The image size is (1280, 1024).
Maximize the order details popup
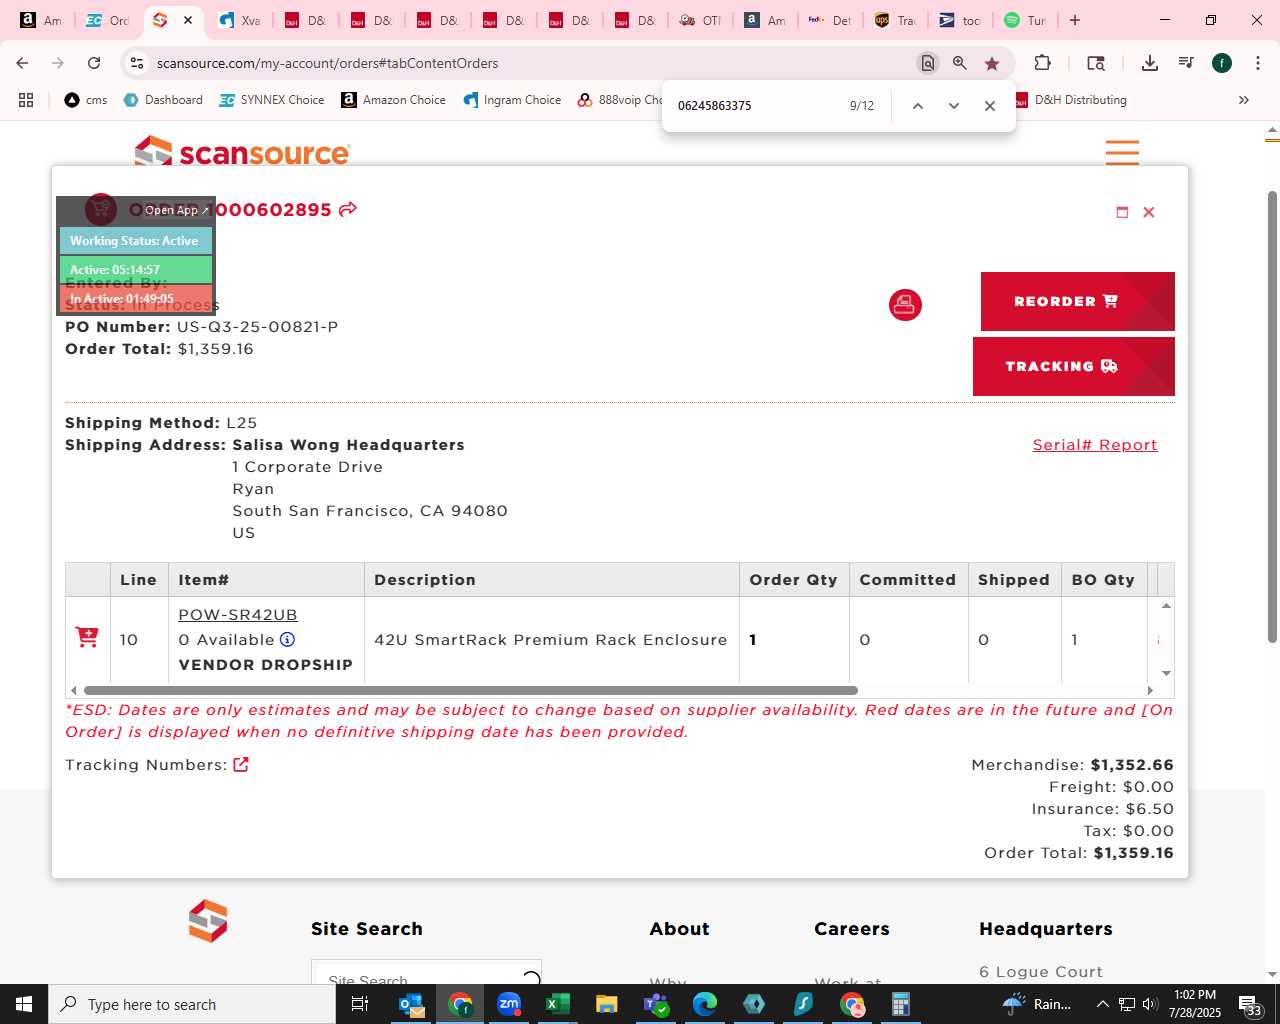coord(1122,212)
